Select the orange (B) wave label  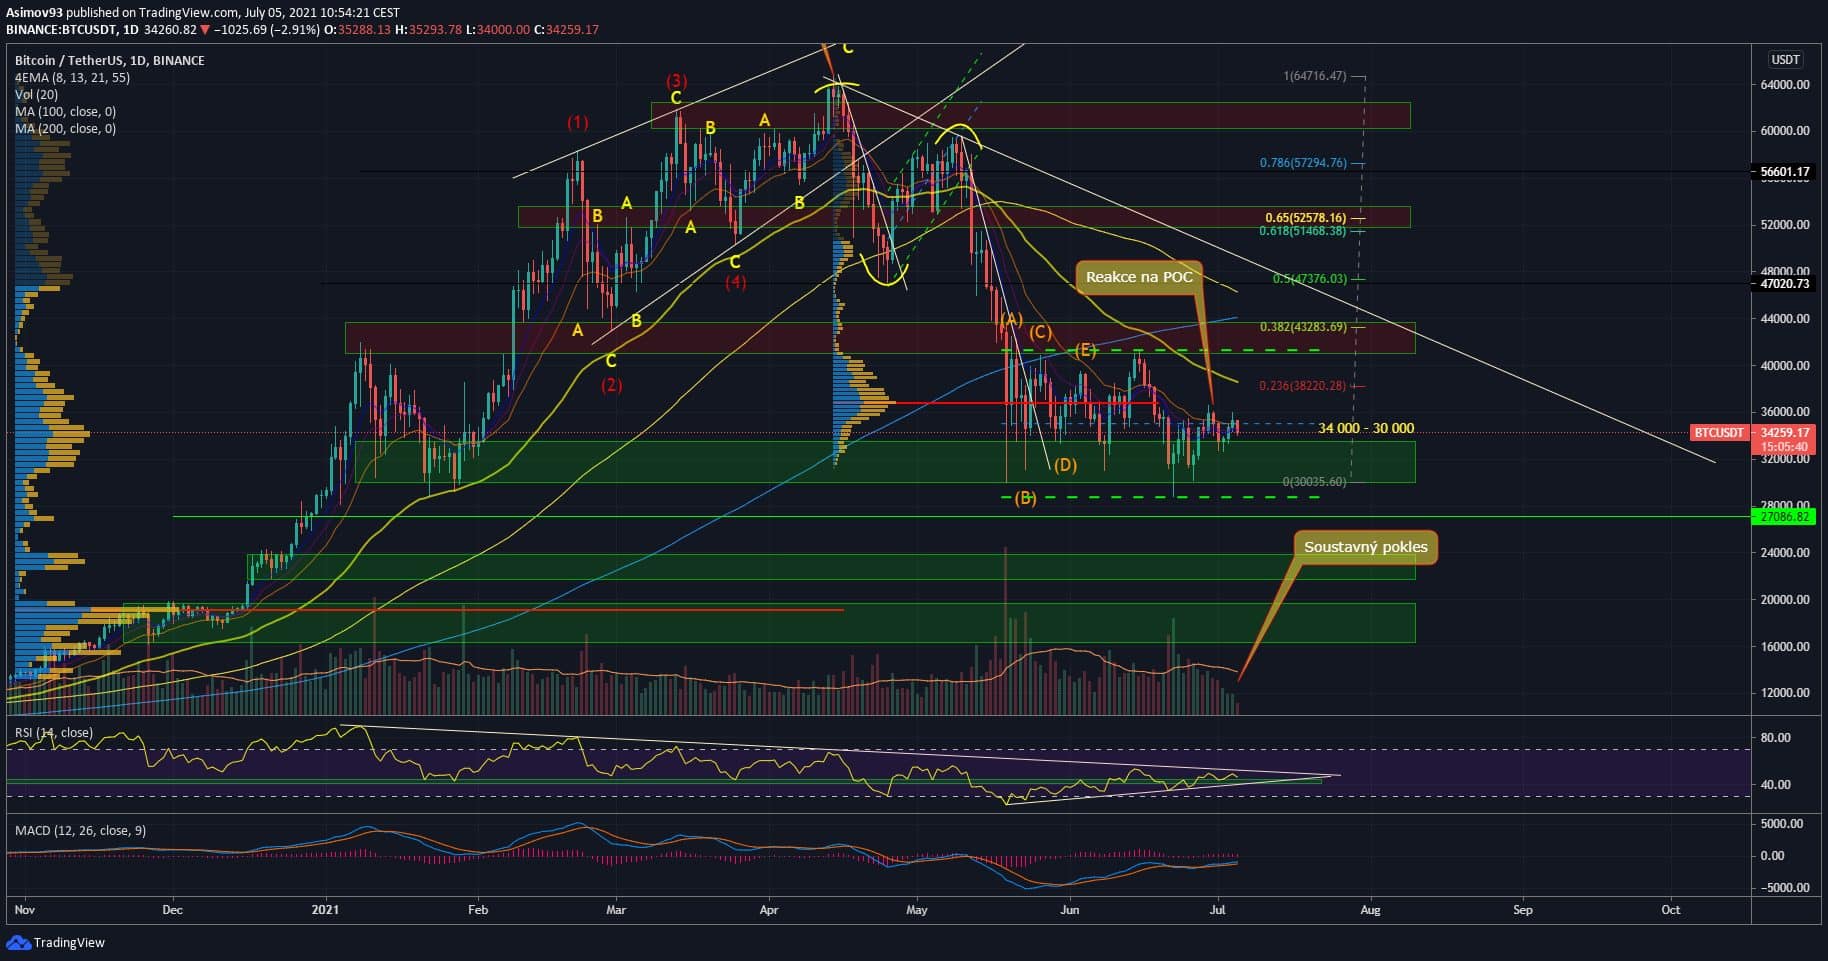click(x=1025, y=498)
